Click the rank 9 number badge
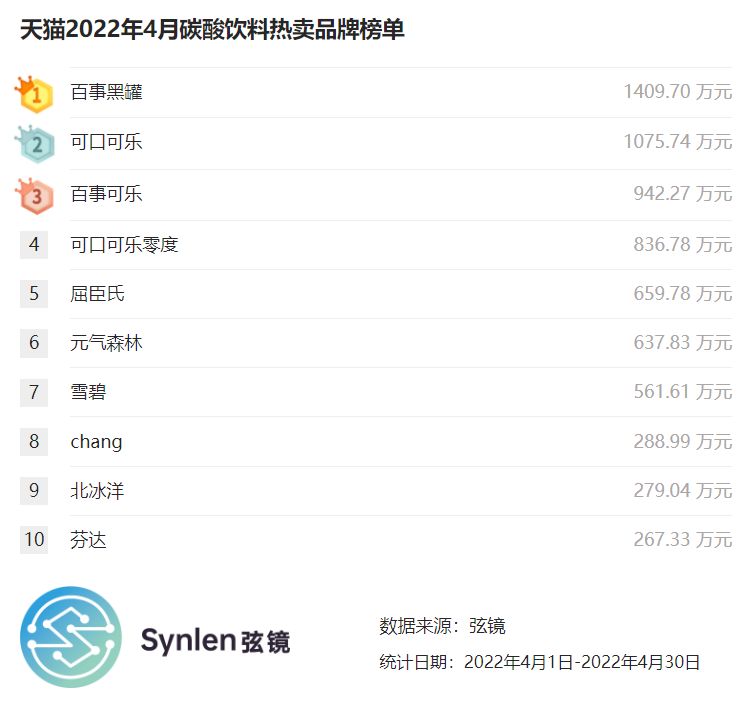The image size is (752, 703). click(x=34, y=491)
